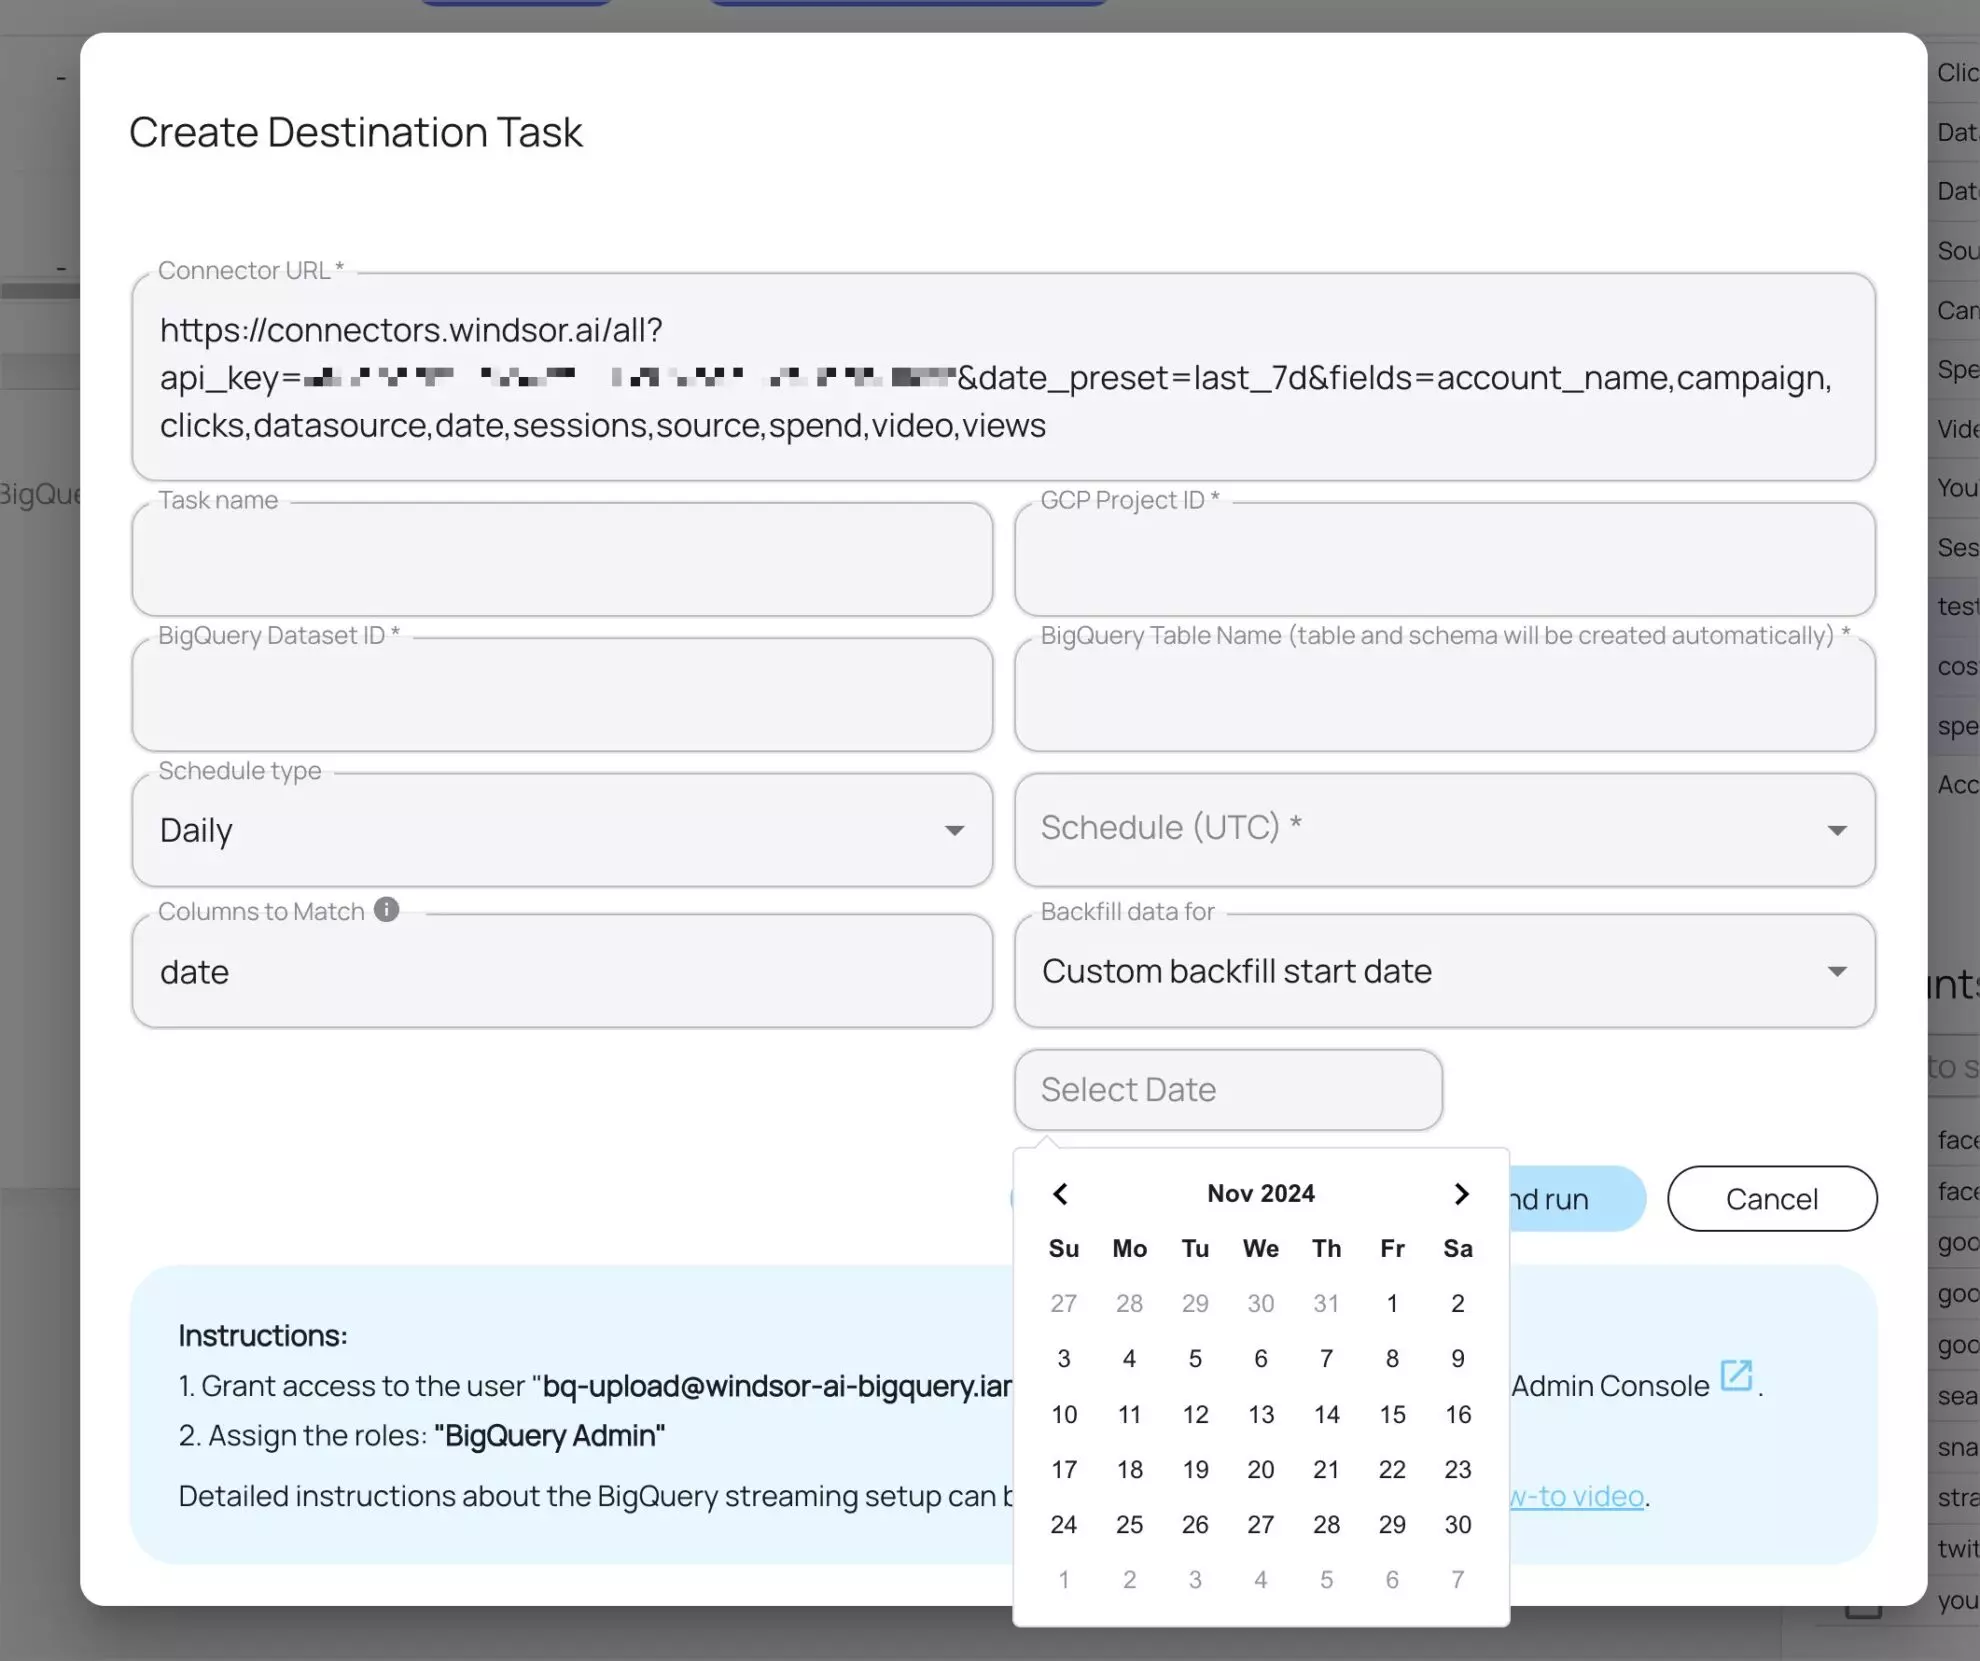The height and width of the screenshot is (1661, 1980).
Task: Focus the Task name field
Action: [x=562, y=559]
